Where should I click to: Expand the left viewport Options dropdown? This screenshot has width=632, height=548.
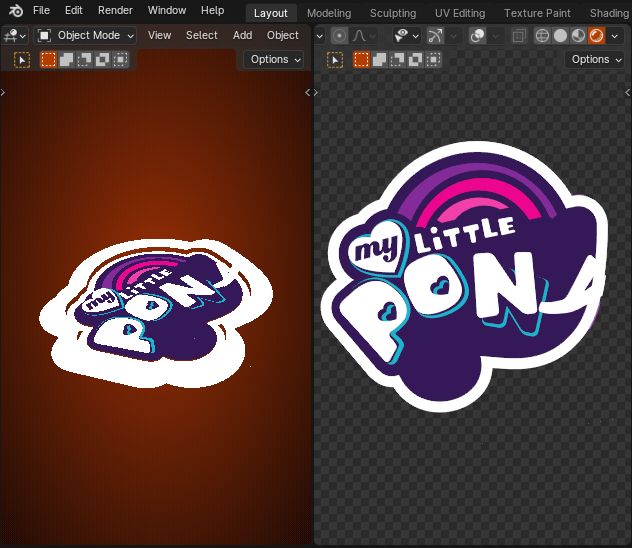click(274, 60)
